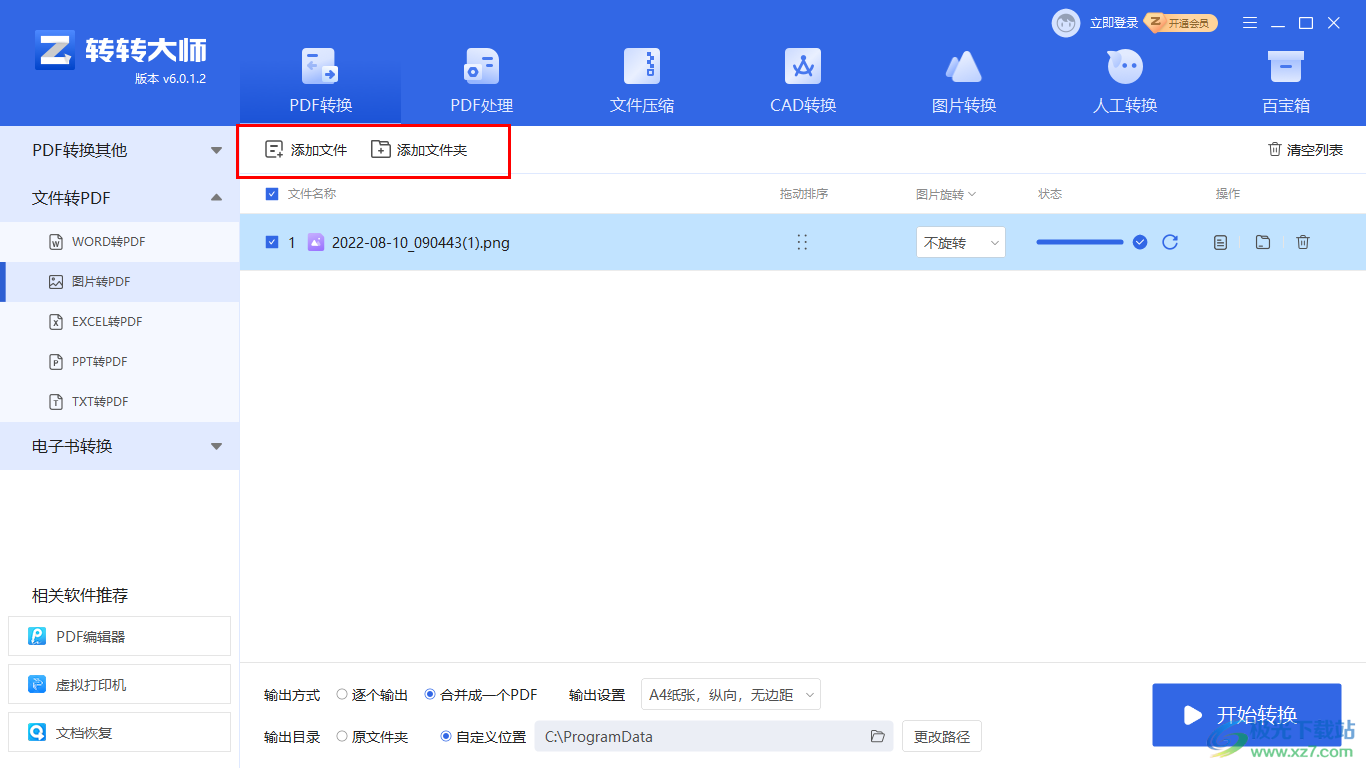This screenshot has height=768, width=1366.
Task: Click the 操作 column header
Action: [1228, 194]
